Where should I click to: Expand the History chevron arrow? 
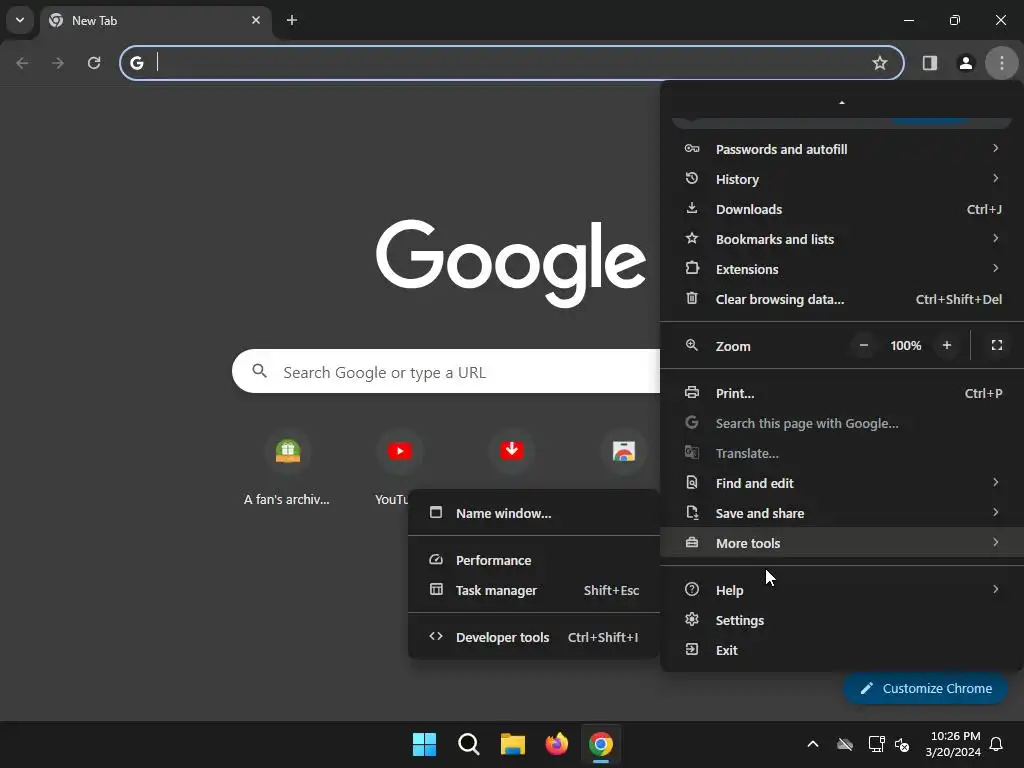coord(995,178)
